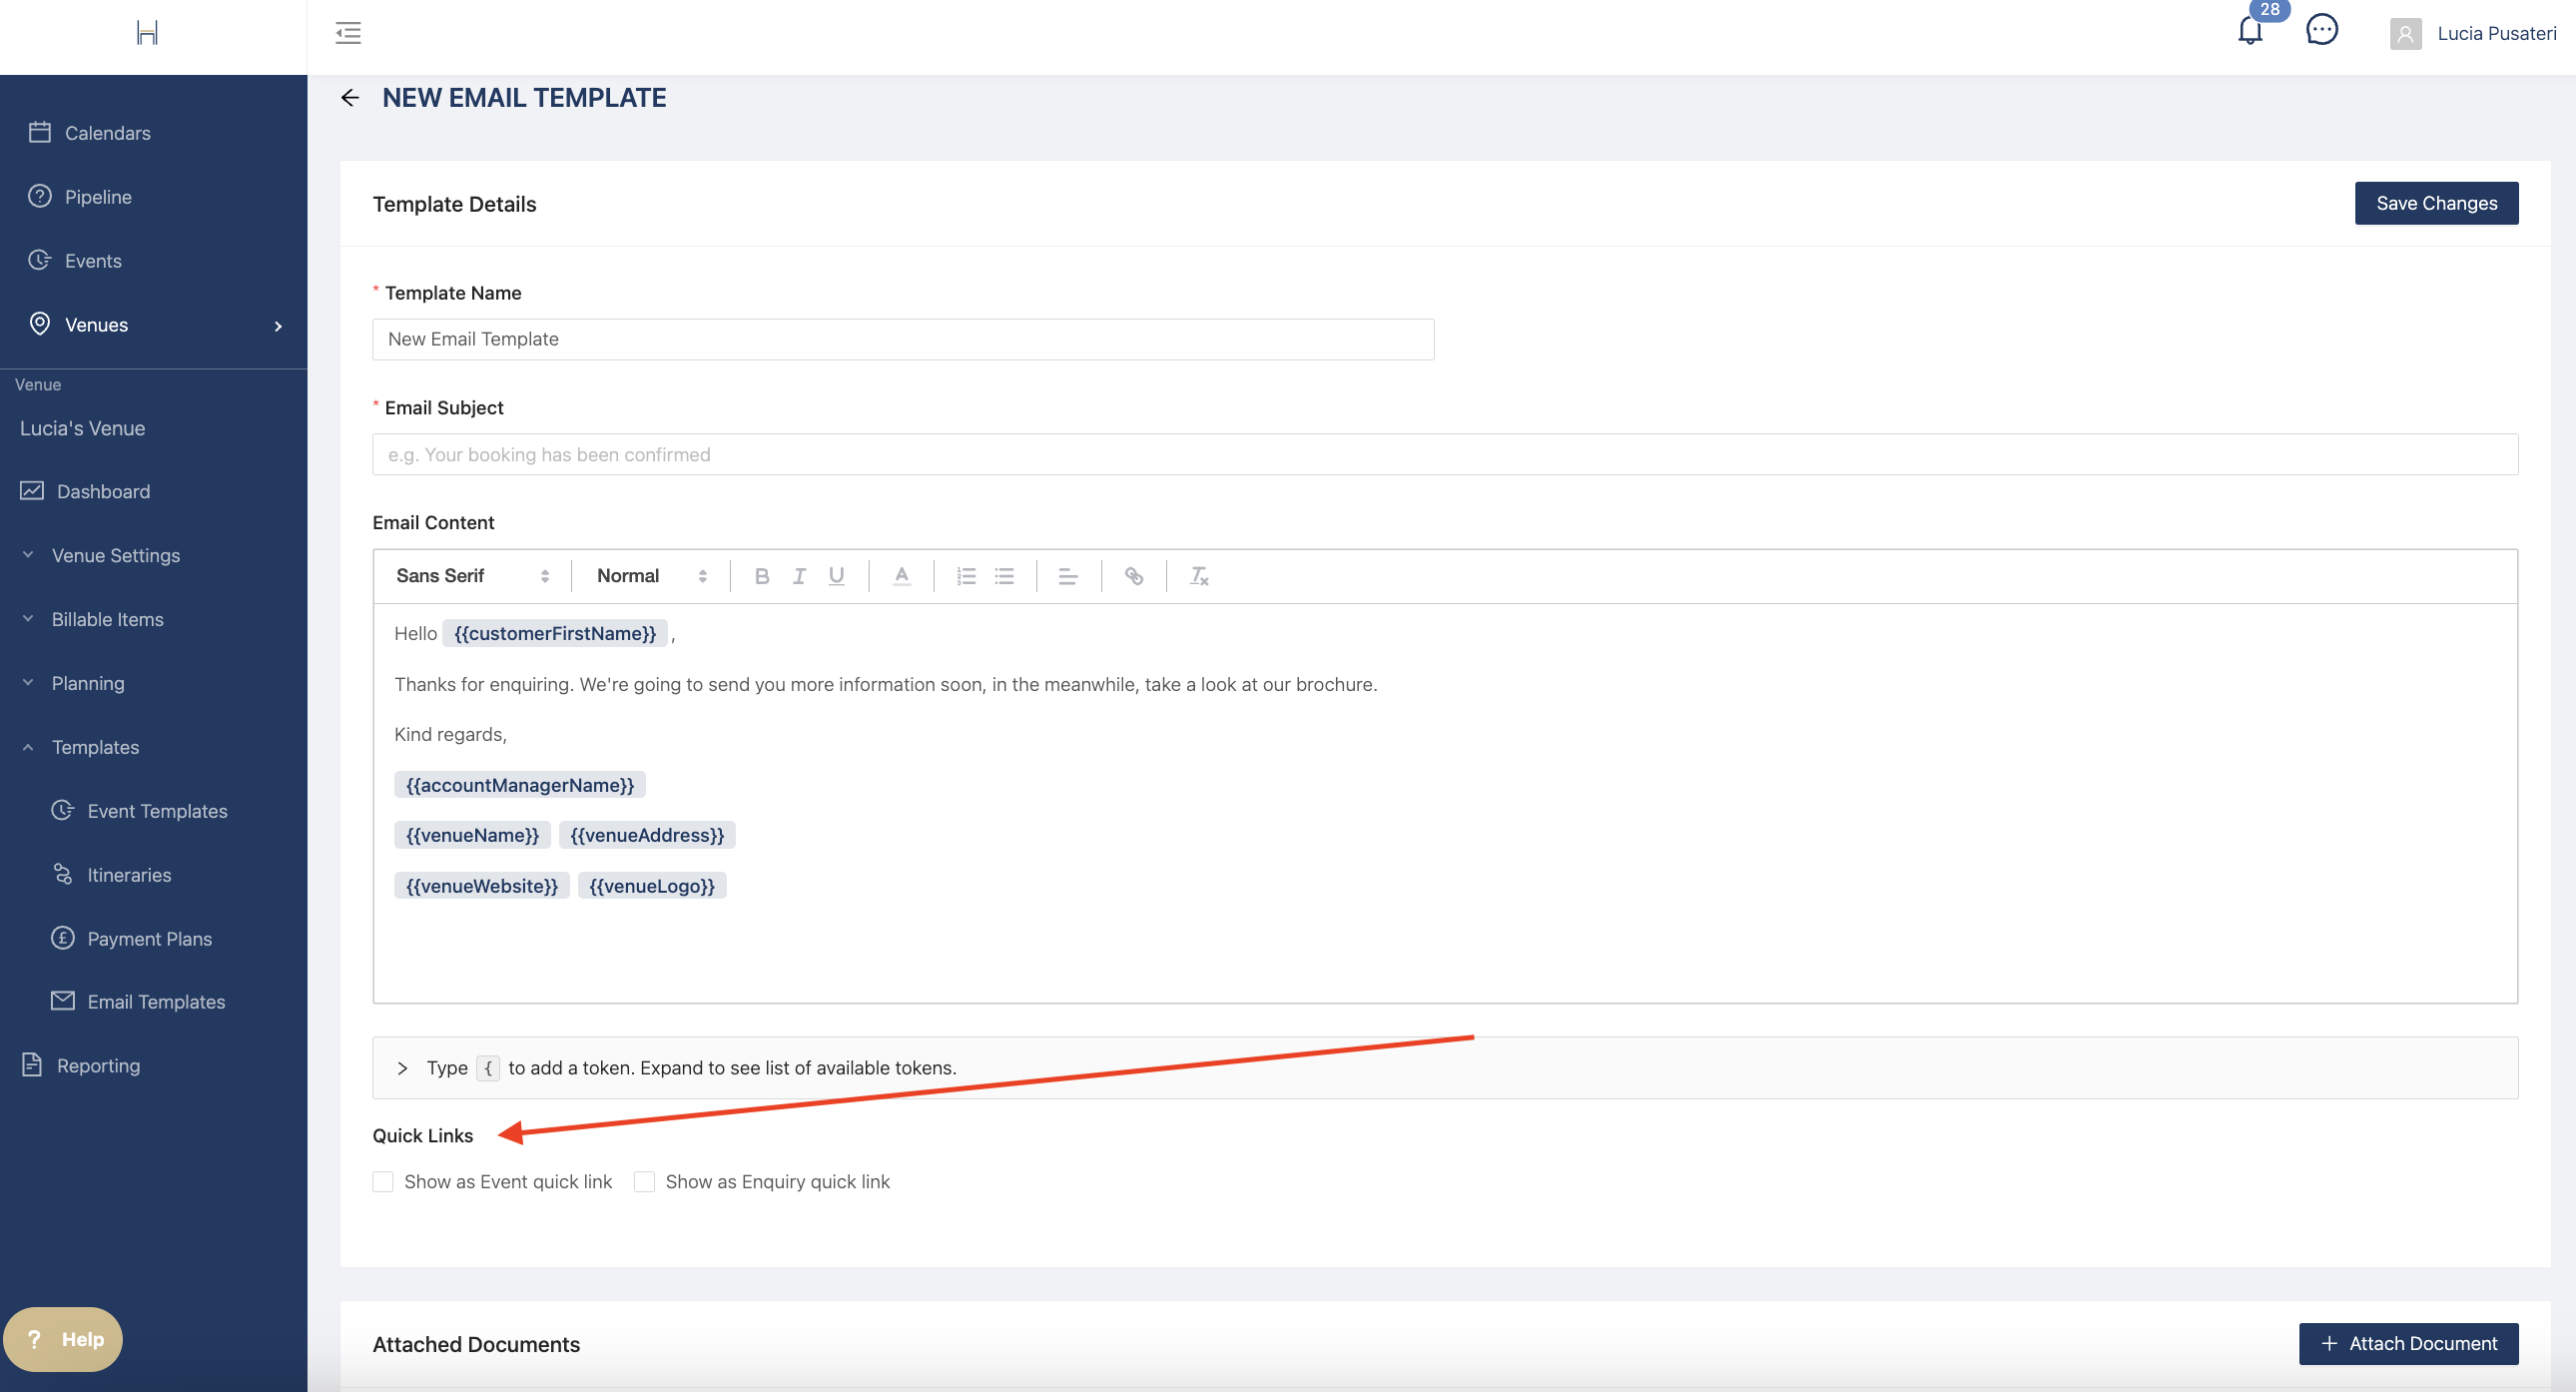The width and height of the screenshot is (2576, 1392).
Task: Enable Show as Event quick link
Action: (383, 1182)
